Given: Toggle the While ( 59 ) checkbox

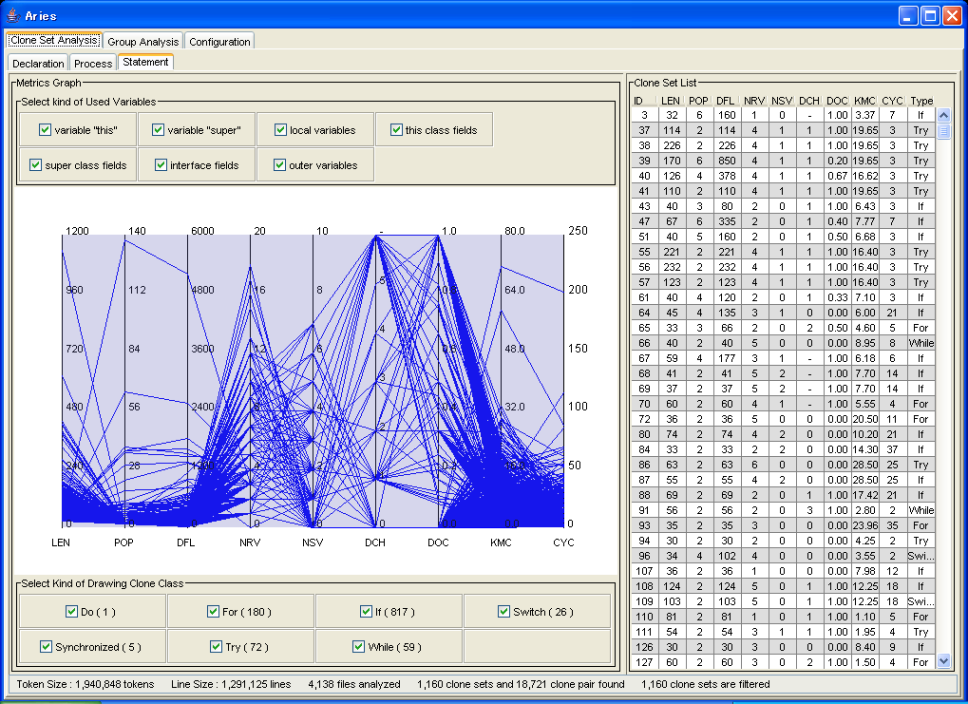Looking at the screenshot, I should (359, 646).
